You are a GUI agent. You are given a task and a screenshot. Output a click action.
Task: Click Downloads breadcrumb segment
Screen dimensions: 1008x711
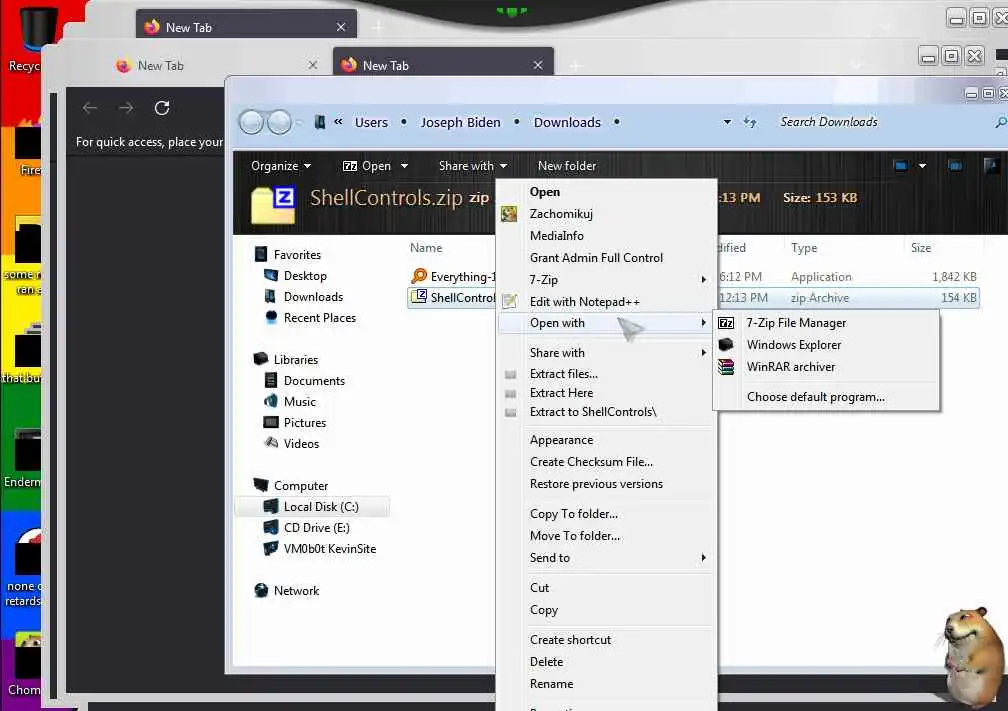567,122
